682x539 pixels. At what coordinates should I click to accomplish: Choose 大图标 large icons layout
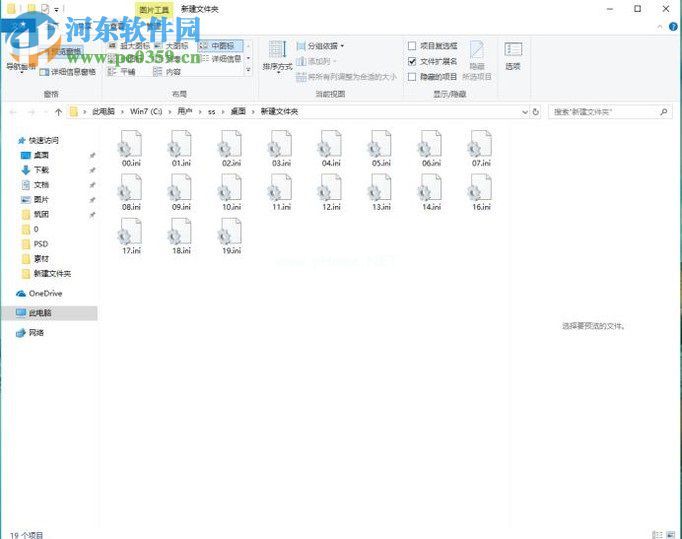171,45
